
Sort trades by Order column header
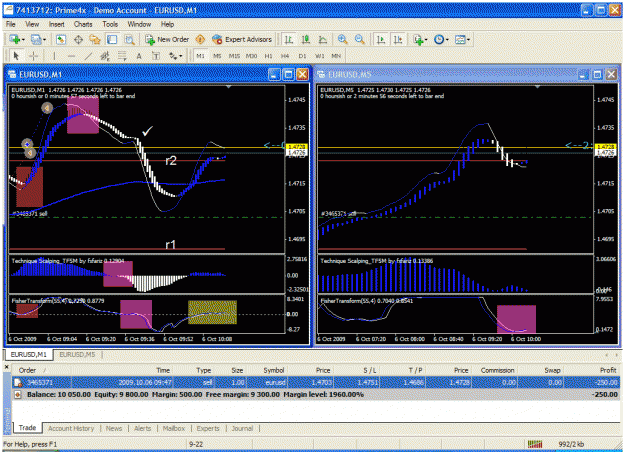28,370
